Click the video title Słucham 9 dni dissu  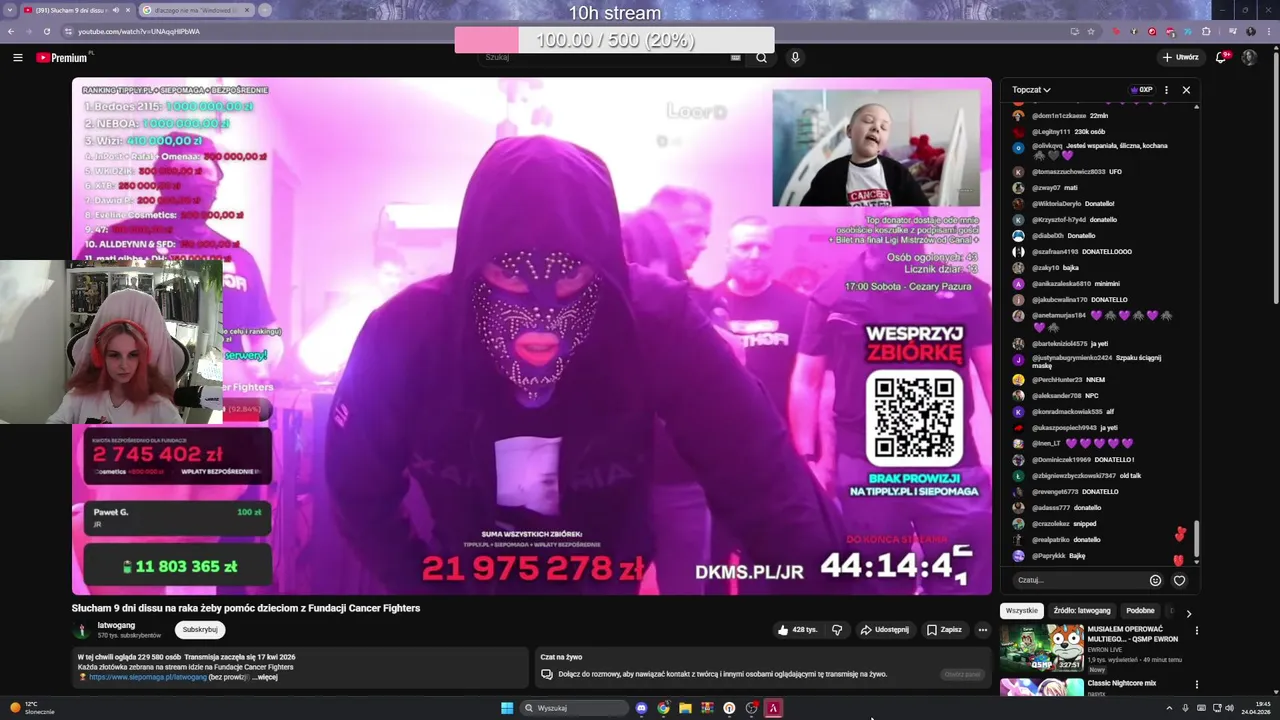pos(246,608)
